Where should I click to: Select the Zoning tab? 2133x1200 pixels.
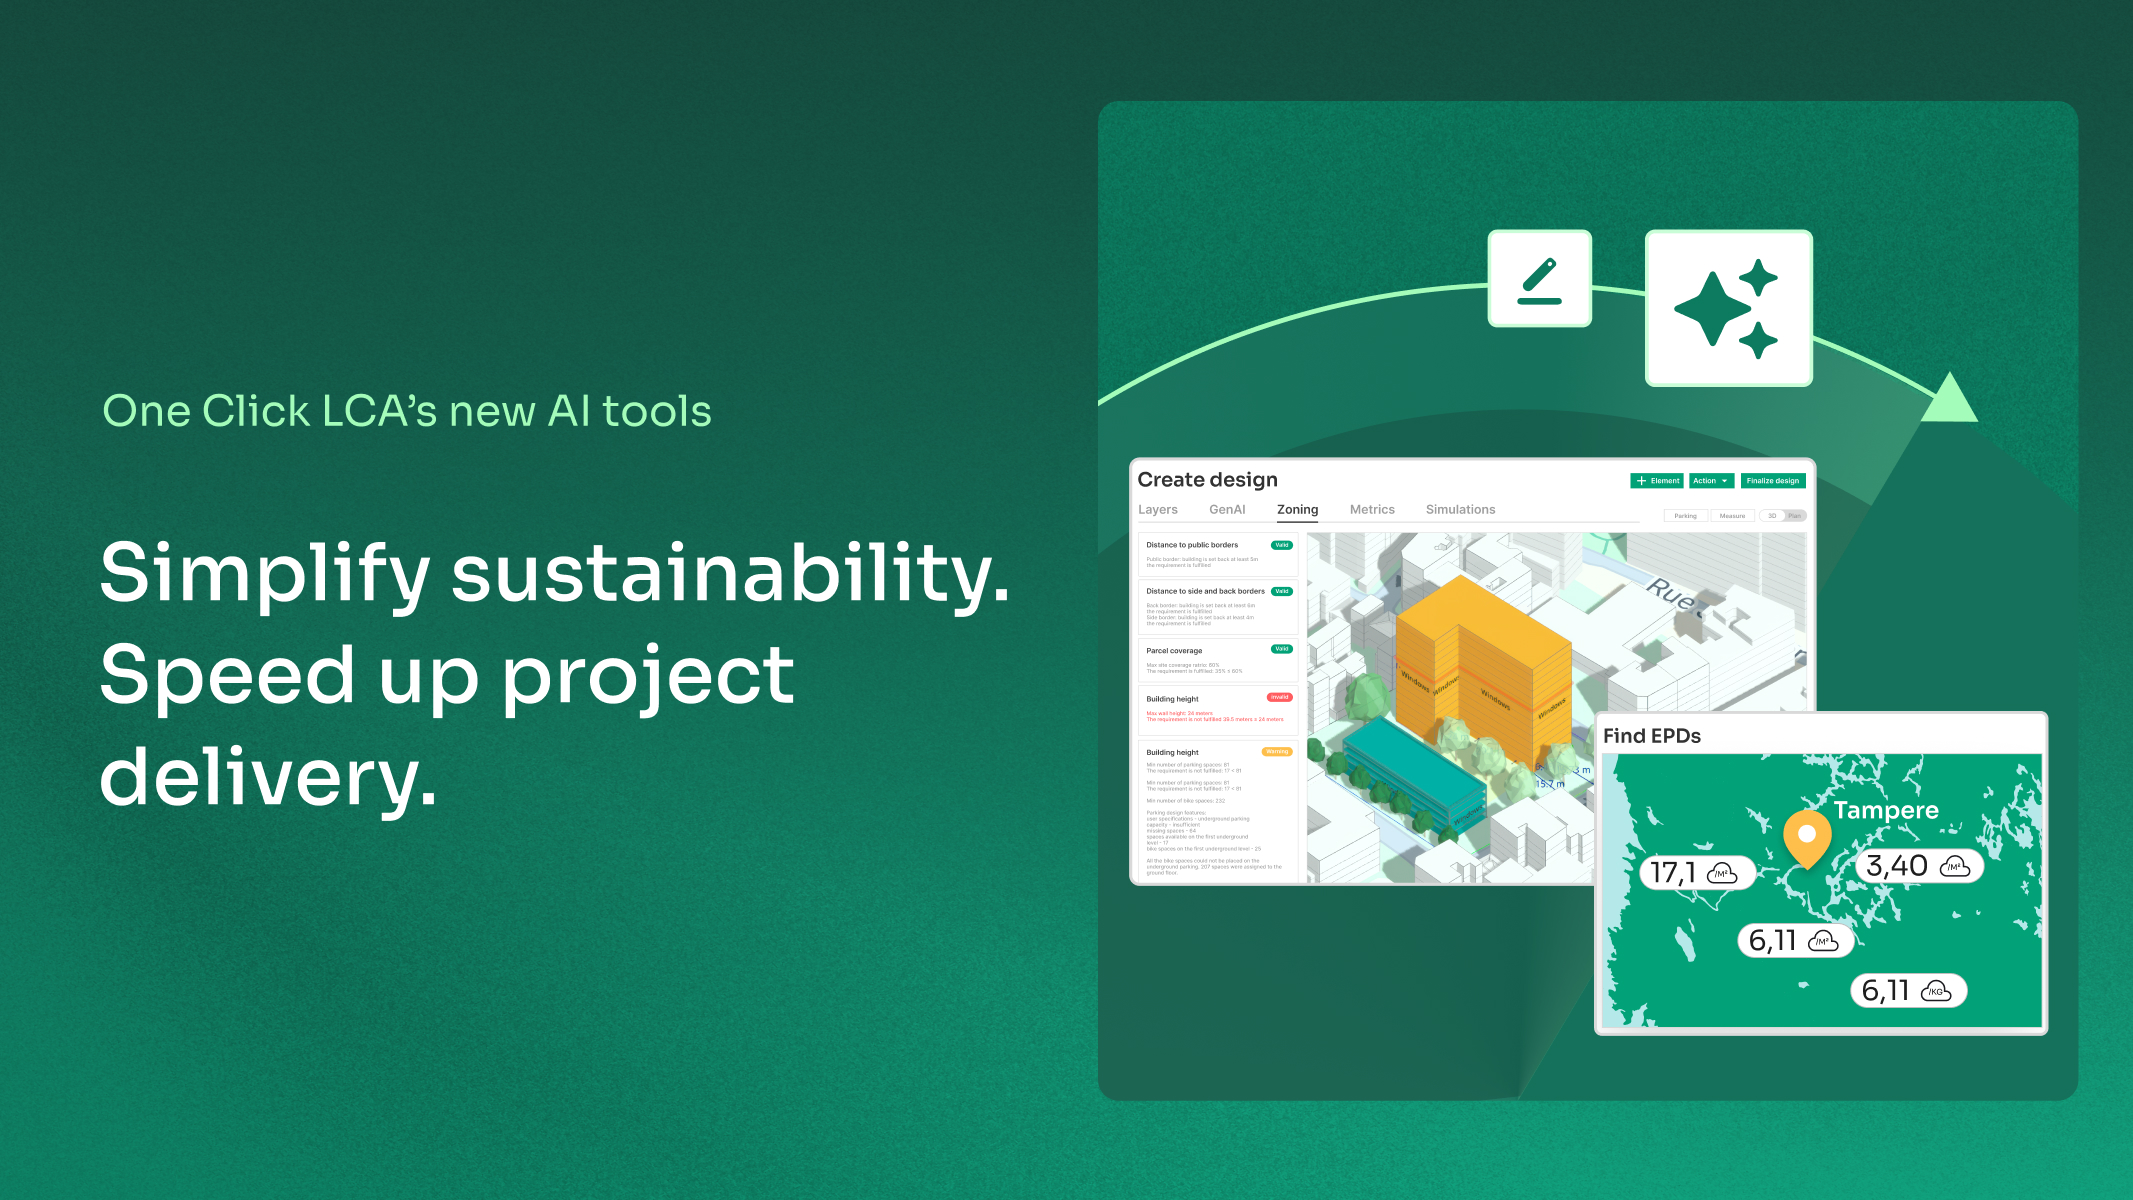click(1297, 510)
